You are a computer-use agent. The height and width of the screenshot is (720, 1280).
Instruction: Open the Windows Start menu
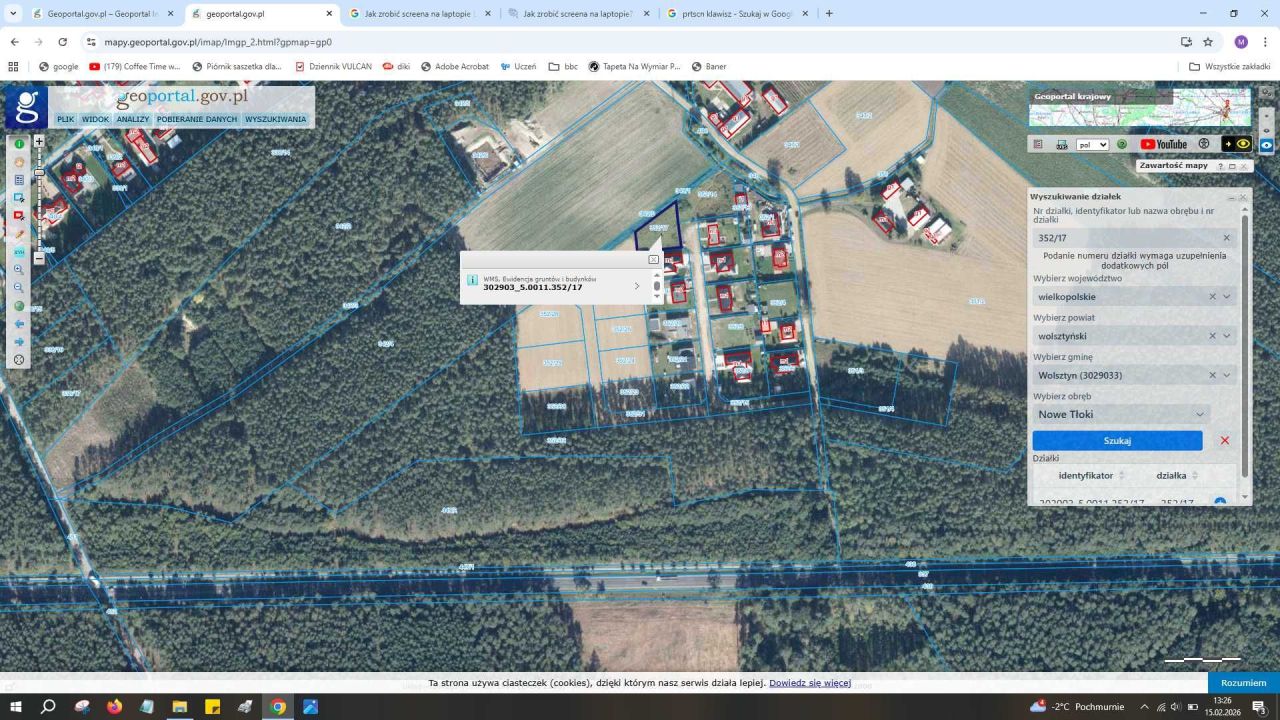pos(16,707)
